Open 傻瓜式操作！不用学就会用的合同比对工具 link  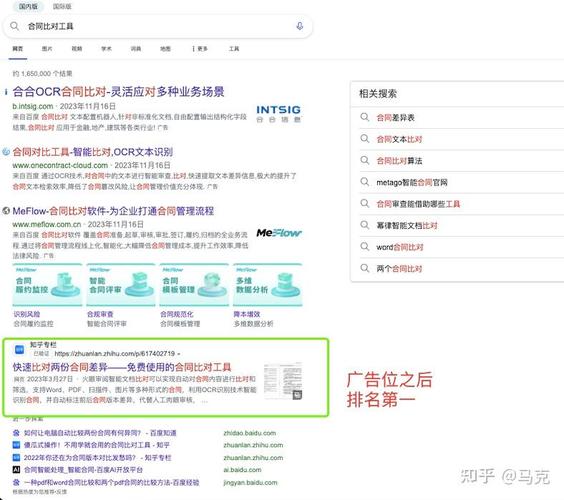97,445
